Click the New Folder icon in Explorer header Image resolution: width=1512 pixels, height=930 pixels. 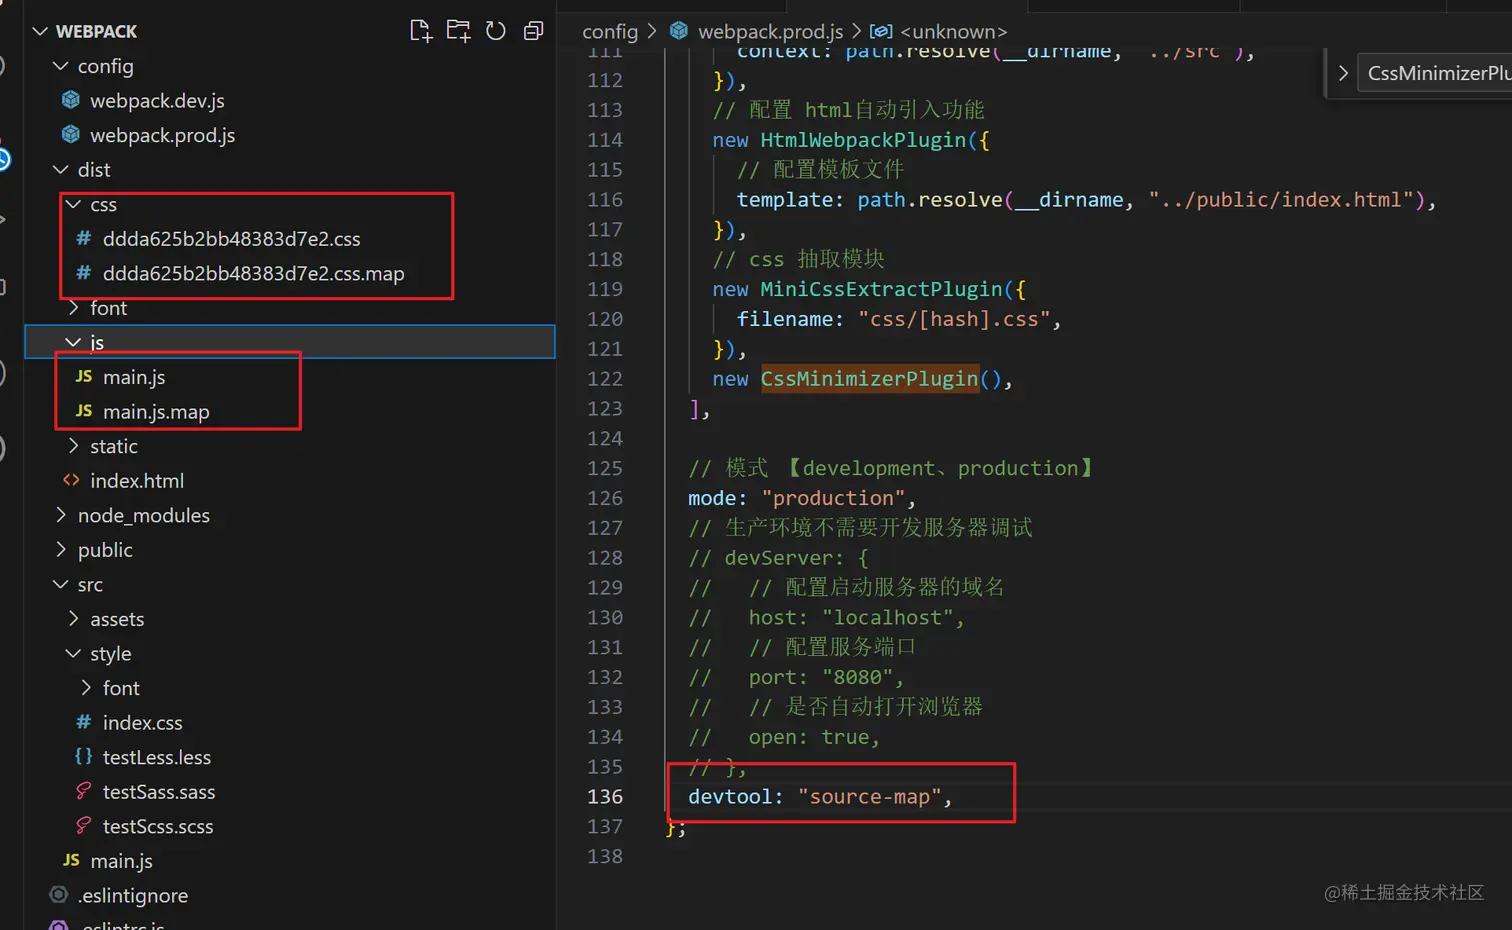[x=458, y=31]
